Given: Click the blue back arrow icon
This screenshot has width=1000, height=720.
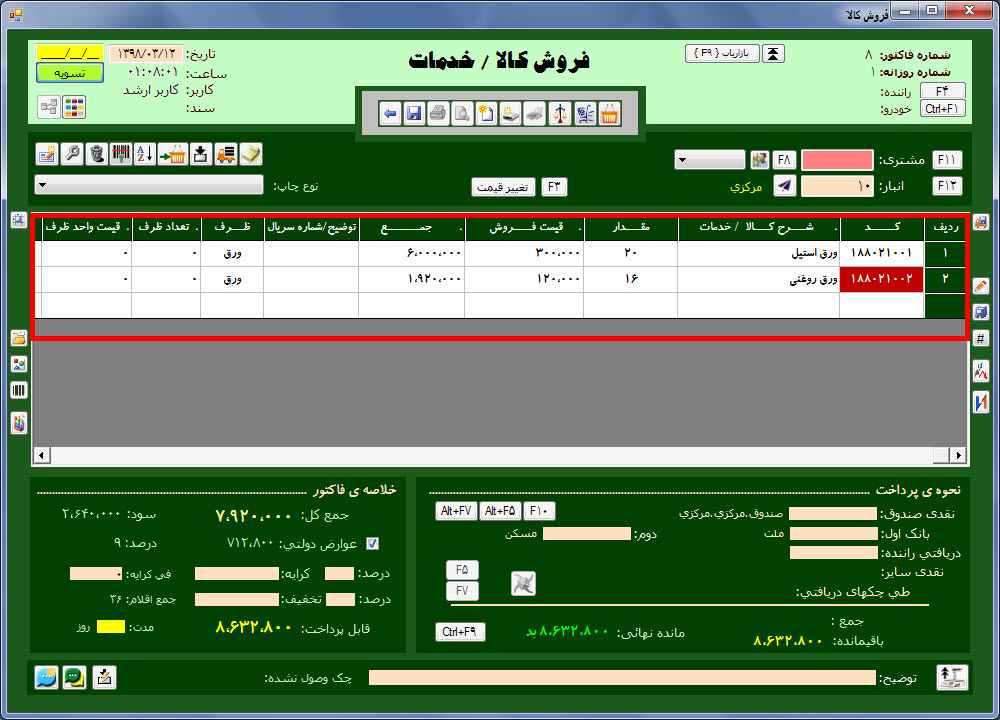Looking at the screenshot, I should click(x=390, y=113).
